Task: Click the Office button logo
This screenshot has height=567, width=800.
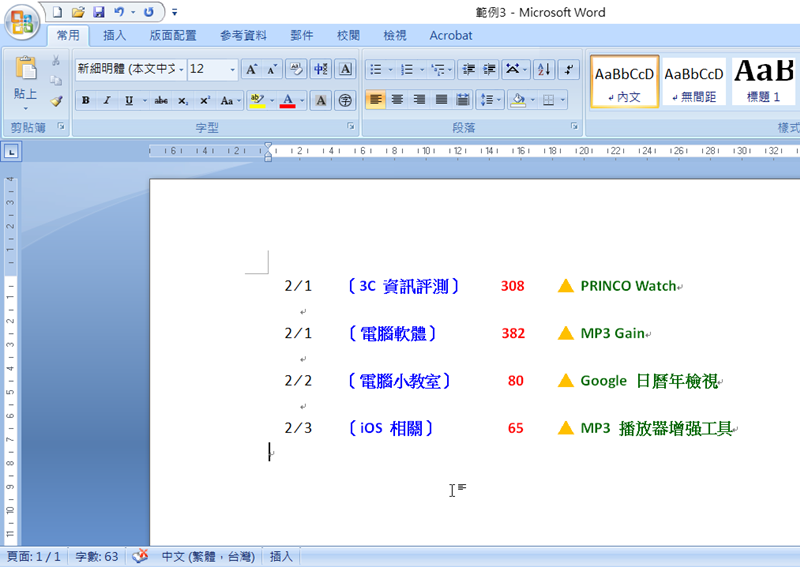Action: pyautogui.click(x=22, y=22)
